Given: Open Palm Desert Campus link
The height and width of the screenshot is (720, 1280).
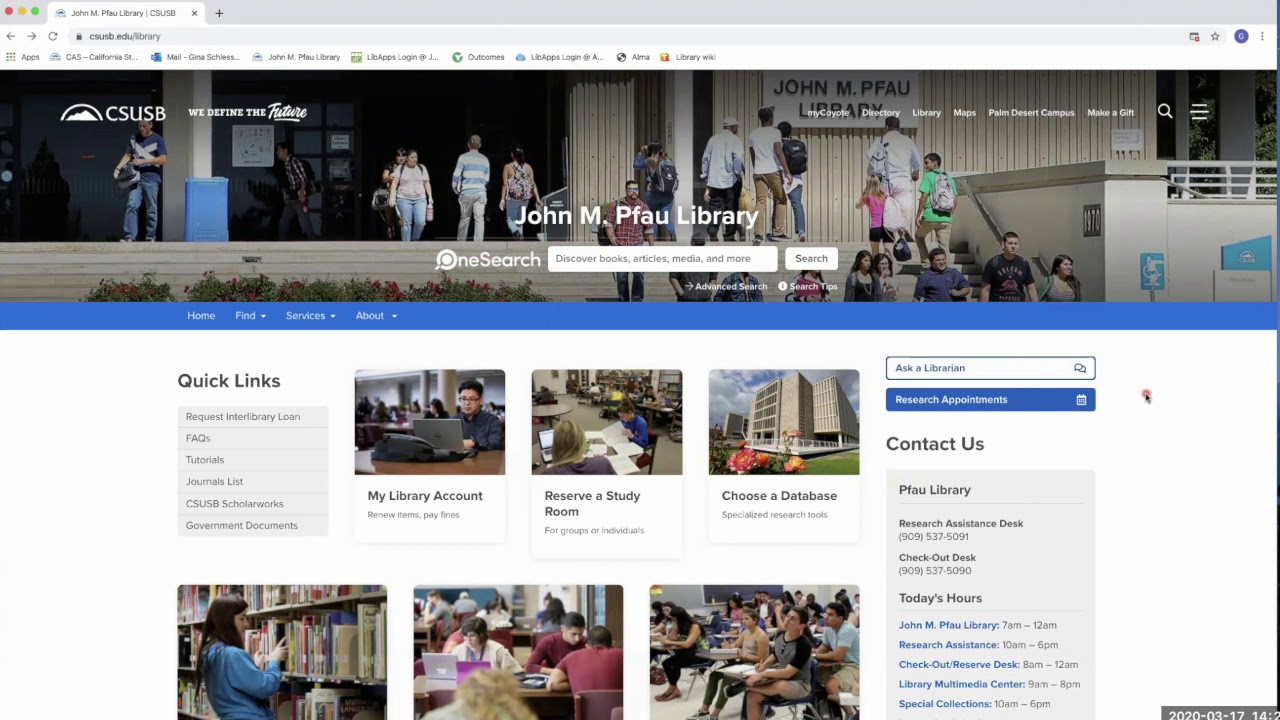Looking at the screenshot, I should 1031,113.
